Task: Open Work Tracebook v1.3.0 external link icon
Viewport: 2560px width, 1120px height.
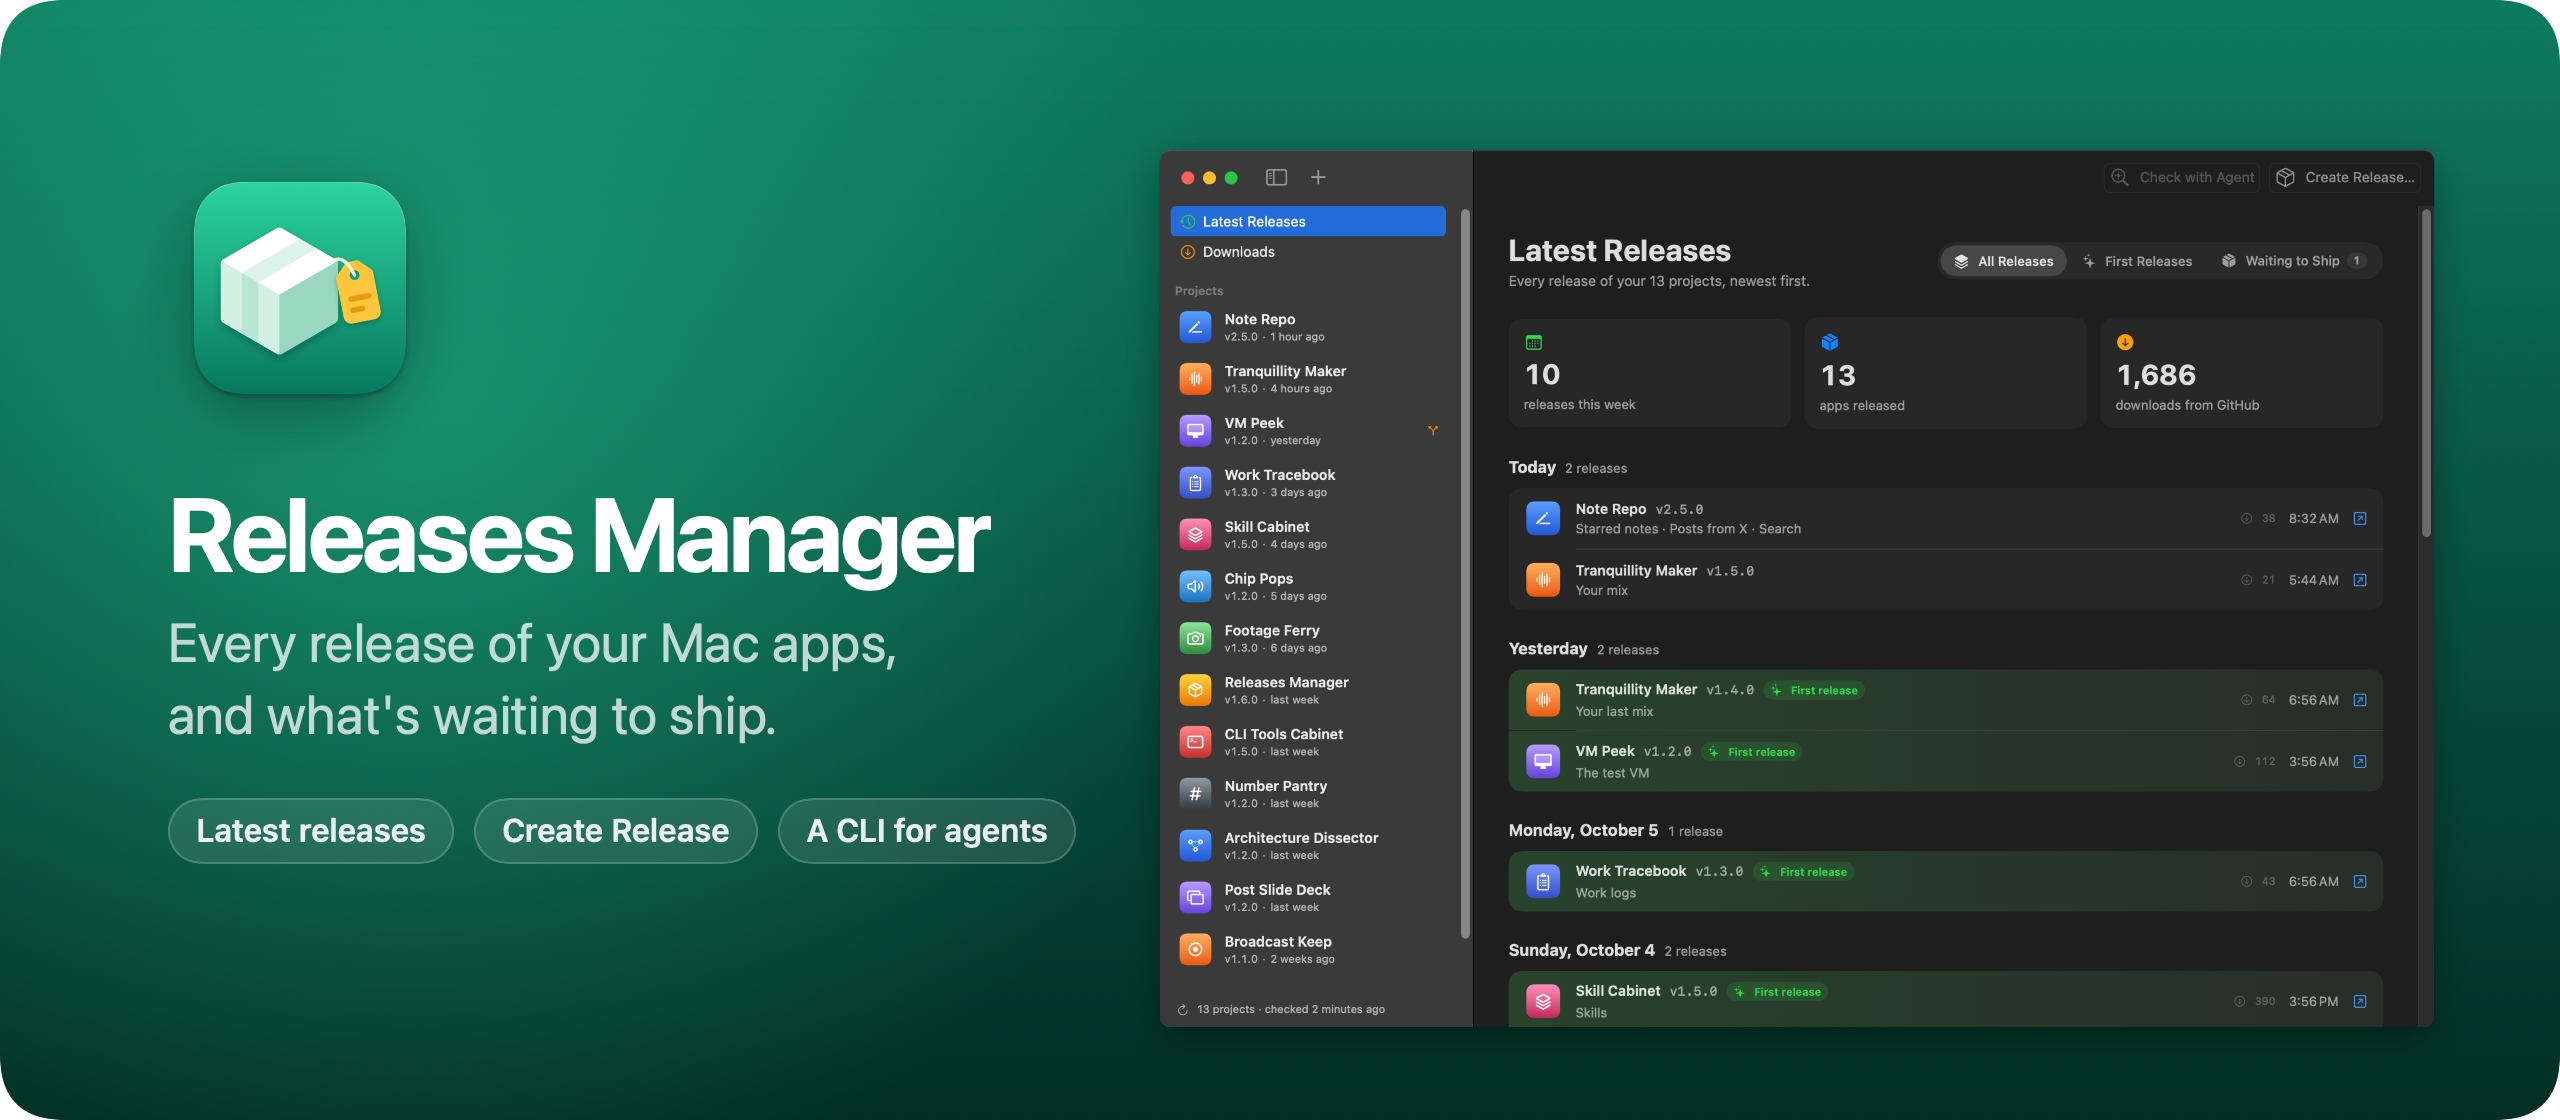Action: coord(2360,881)
